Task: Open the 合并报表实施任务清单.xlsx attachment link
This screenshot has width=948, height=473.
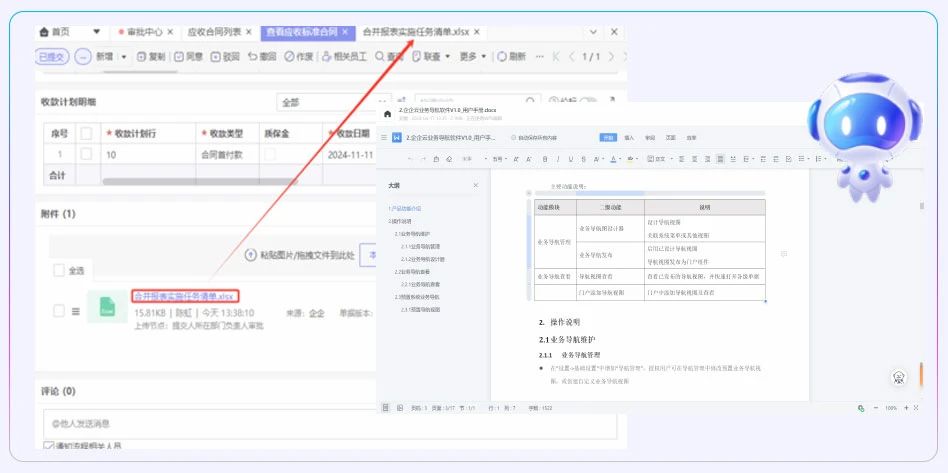Action: click(184, 296)
